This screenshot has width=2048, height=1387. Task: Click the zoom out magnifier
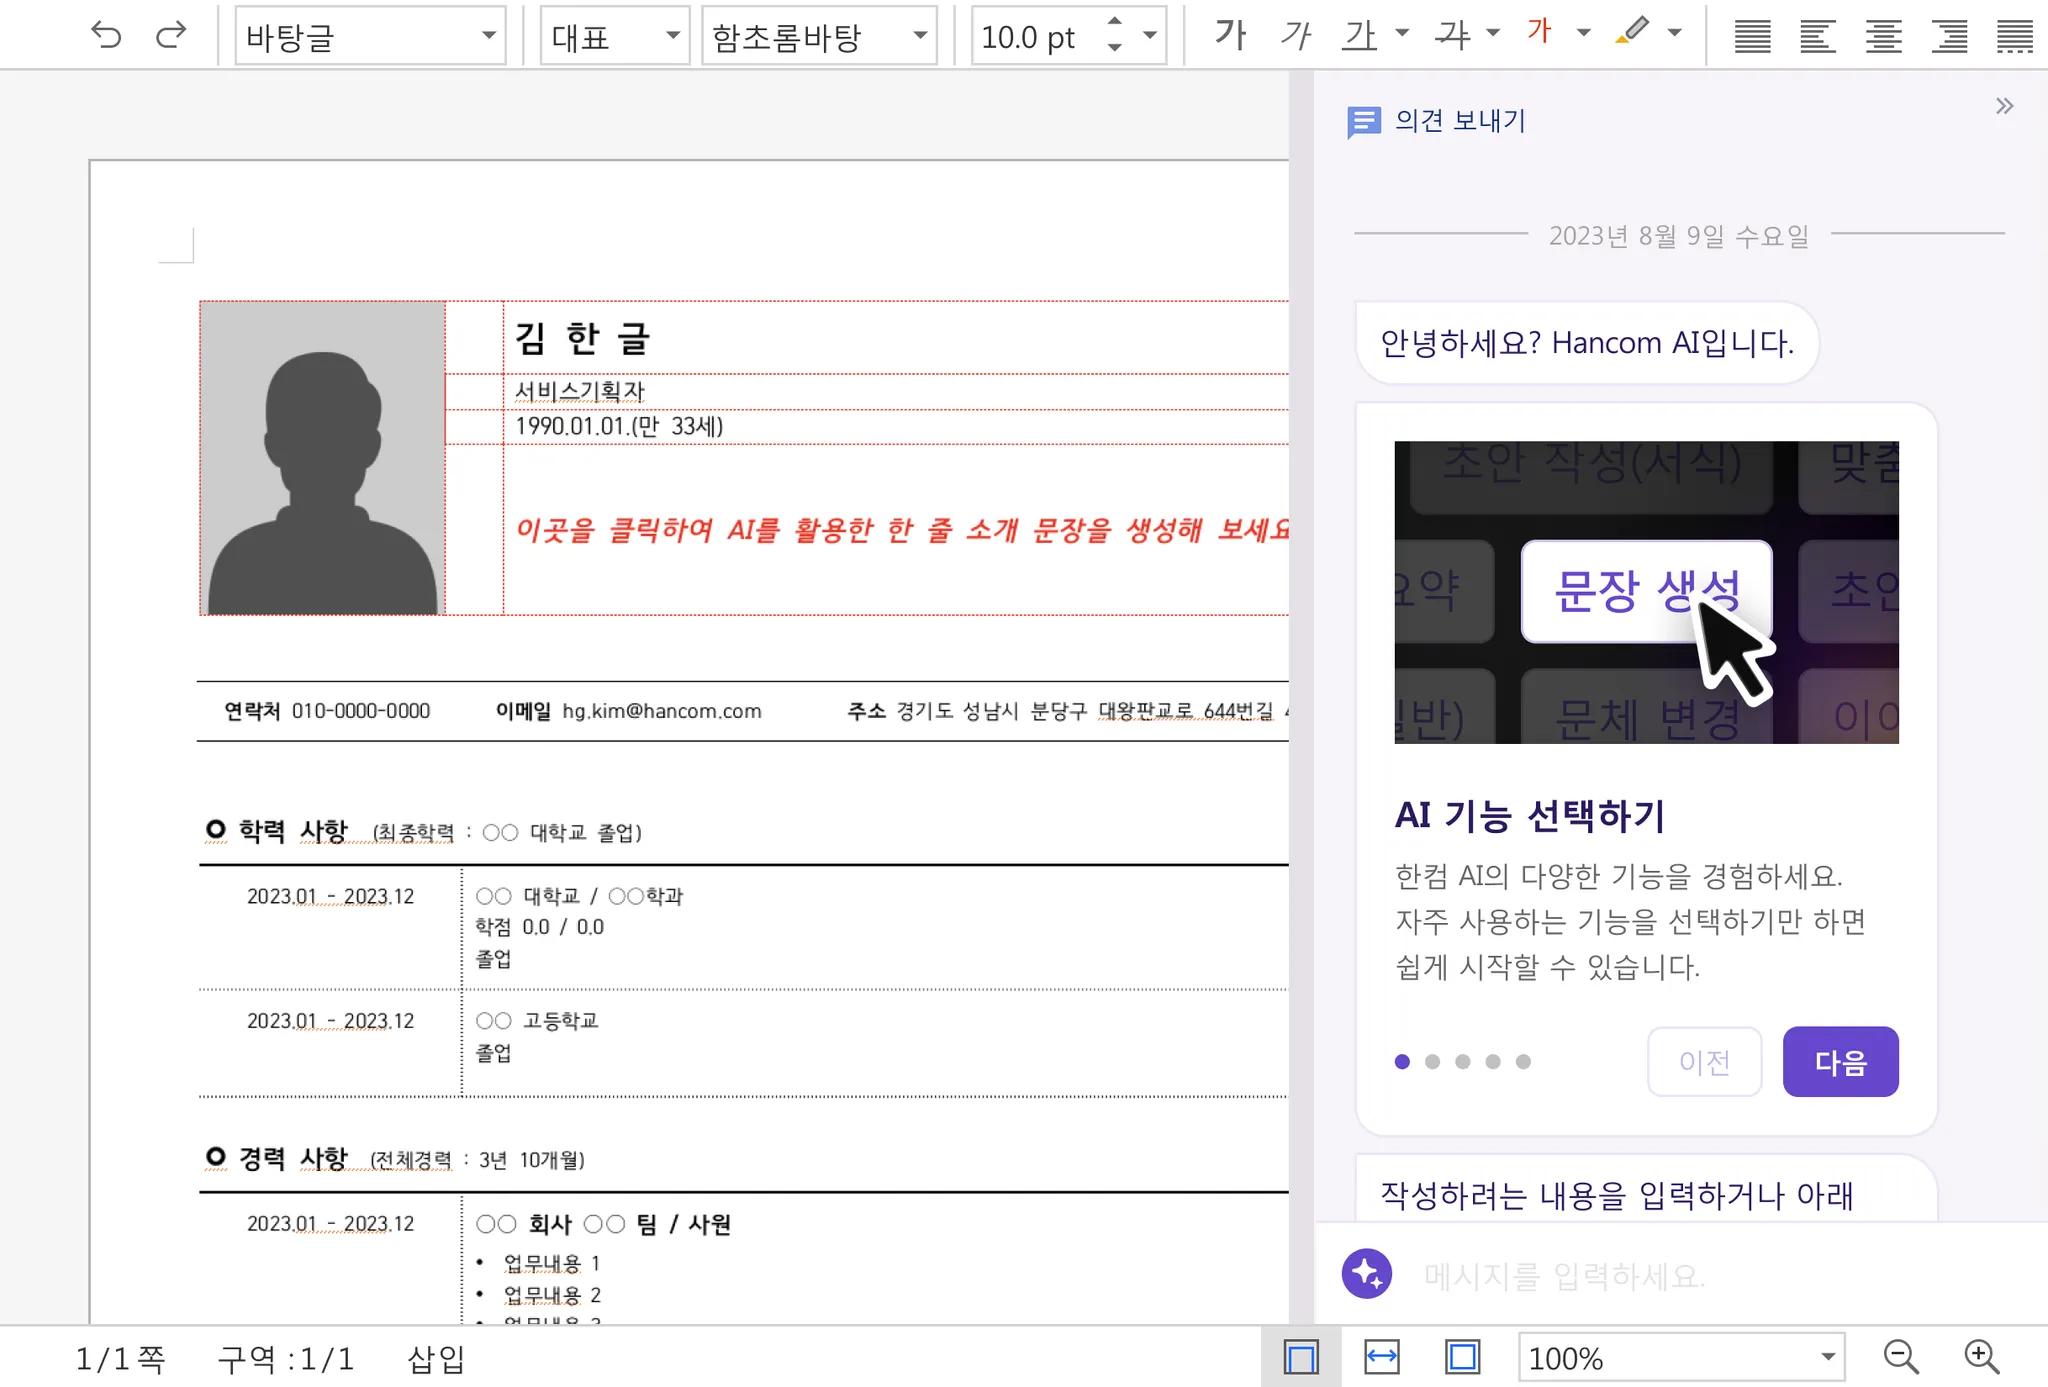pos(1900,1357)
